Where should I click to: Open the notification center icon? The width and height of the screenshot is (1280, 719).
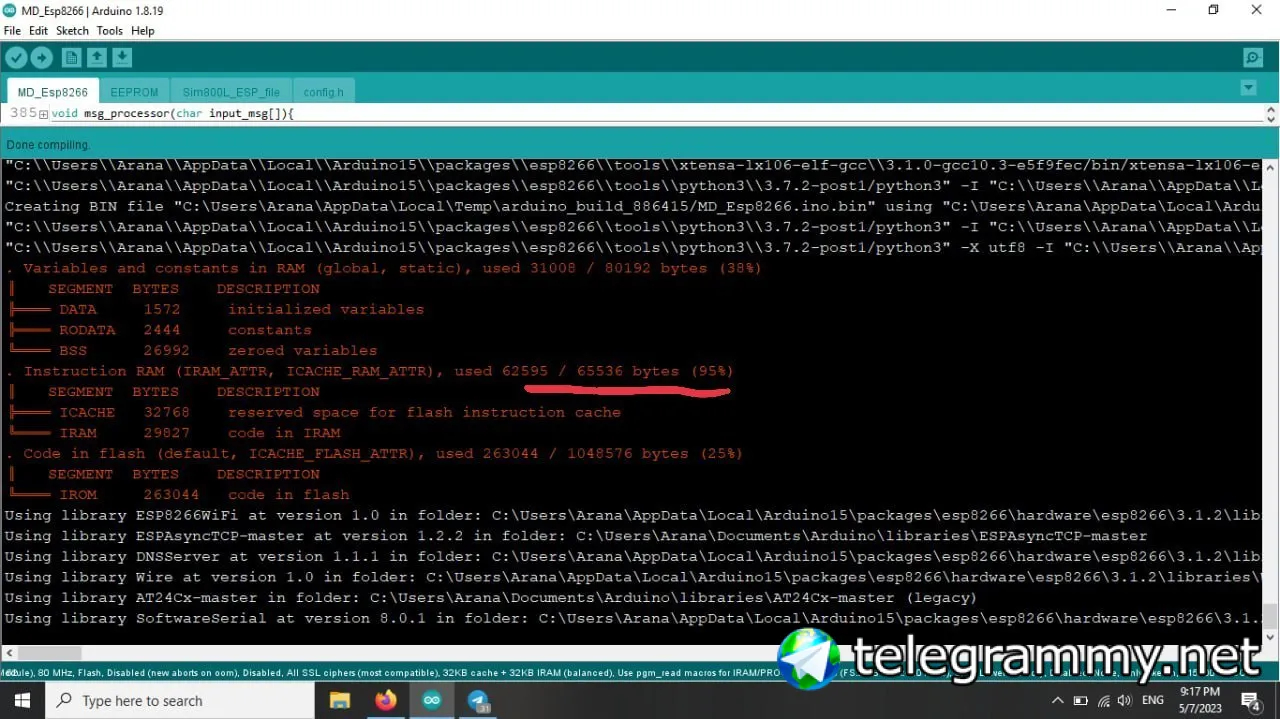tap(1250, 700)
